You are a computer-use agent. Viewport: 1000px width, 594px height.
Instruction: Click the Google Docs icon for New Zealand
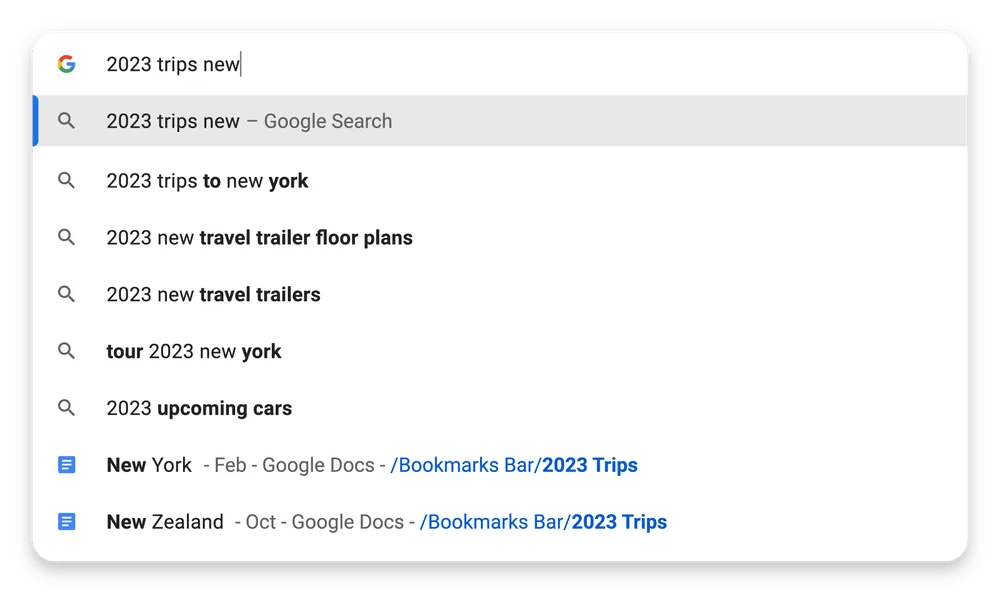tap(66, 522)
